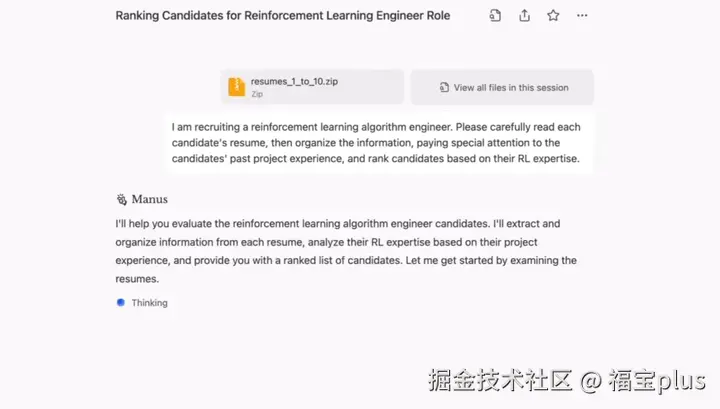Click the 掘金技术社区 watermark text
The image size is (720, 409).
click(x=499, y=380)
